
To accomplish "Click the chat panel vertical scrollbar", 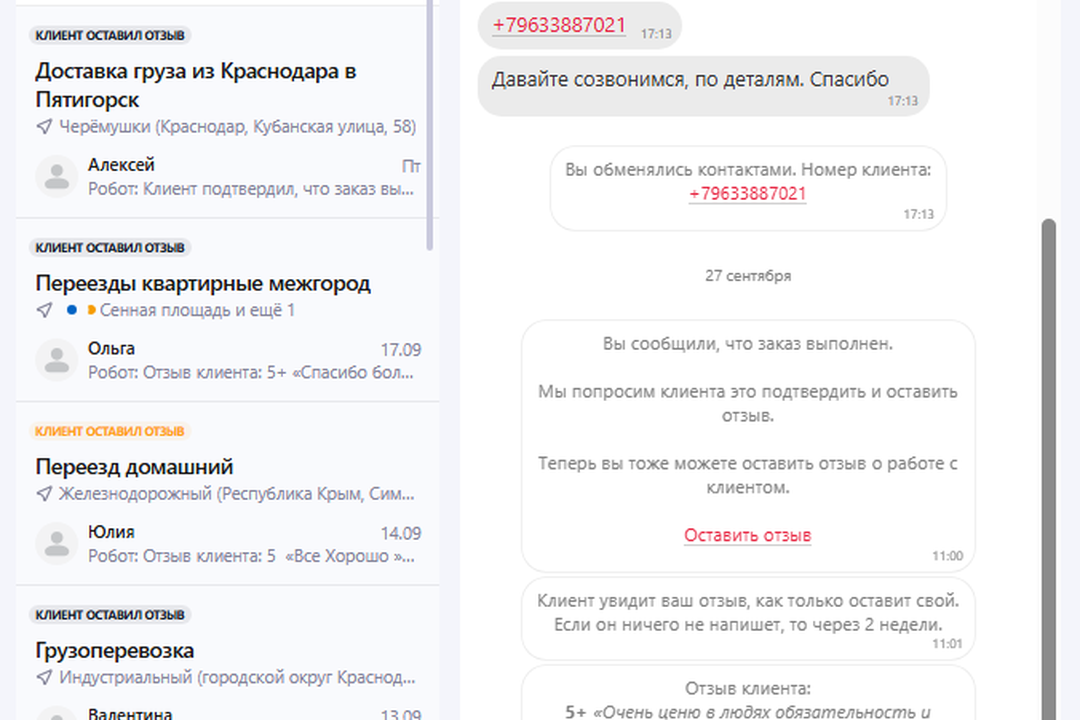I will (x=1048, y=450).
